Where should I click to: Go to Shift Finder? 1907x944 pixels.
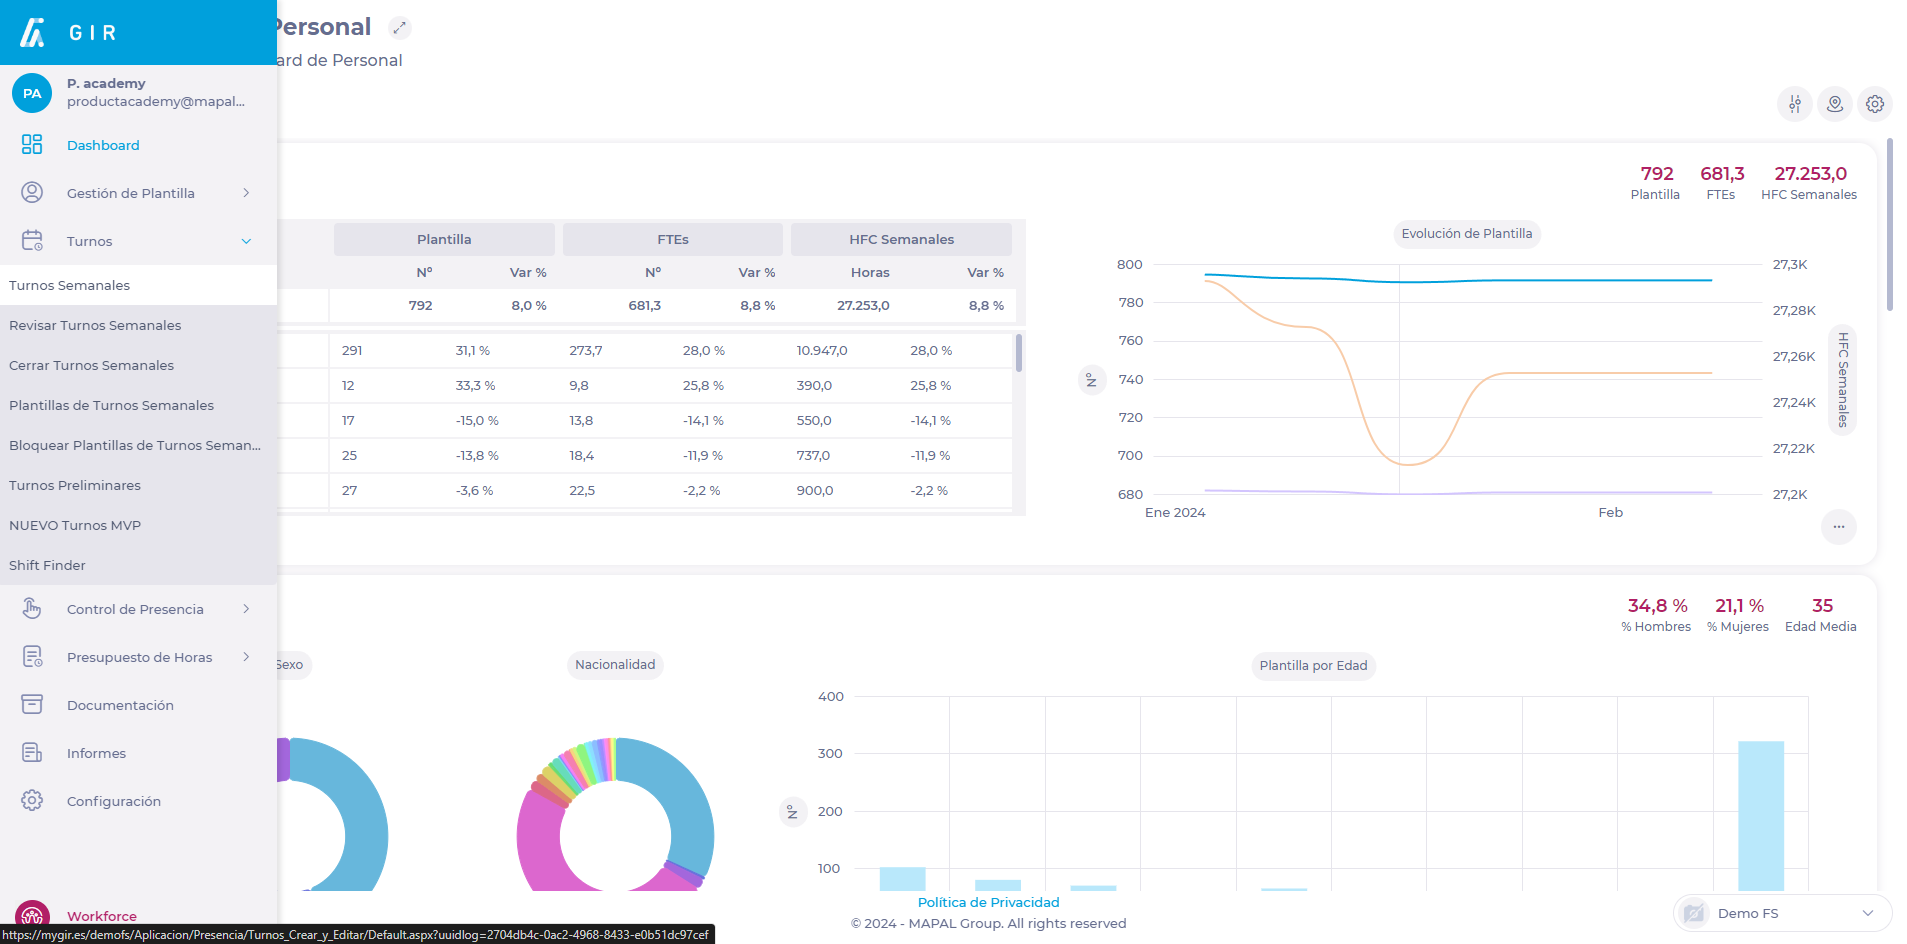pyautogui.click(x=47, y=565)
